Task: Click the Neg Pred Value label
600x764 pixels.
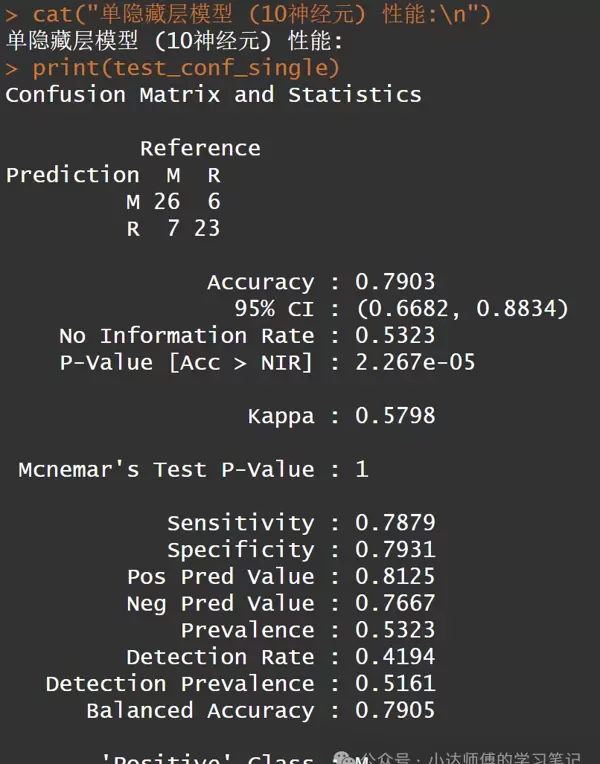Action: [220, 604]
